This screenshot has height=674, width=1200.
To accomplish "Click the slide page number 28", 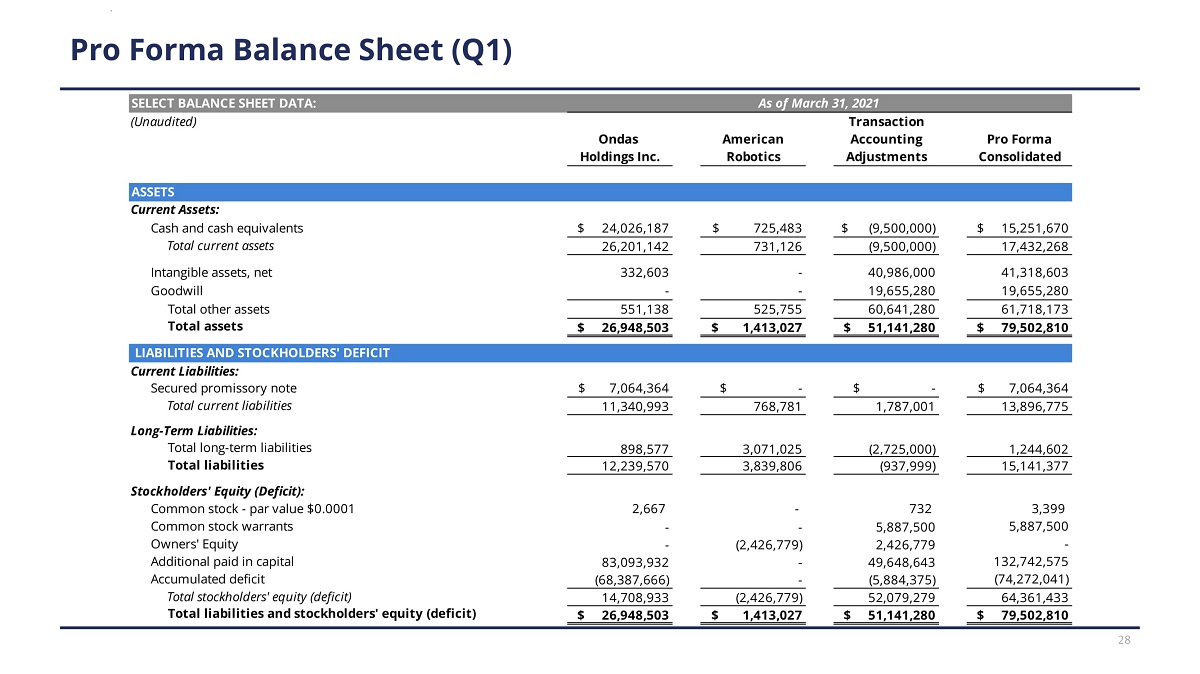I will click(1124, 641).
